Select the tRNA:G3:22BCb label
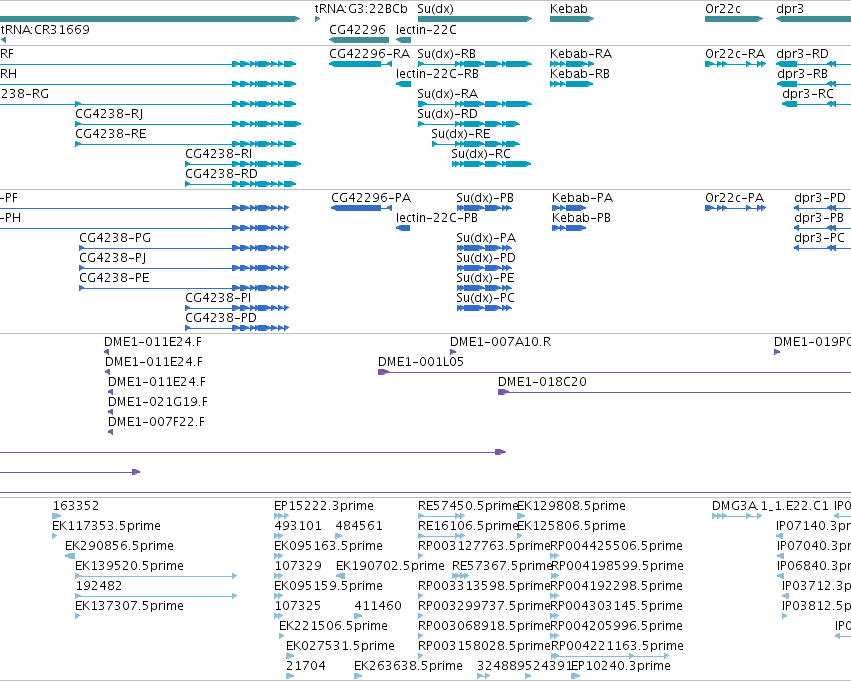851x681 pixels. tap(361, 9)
